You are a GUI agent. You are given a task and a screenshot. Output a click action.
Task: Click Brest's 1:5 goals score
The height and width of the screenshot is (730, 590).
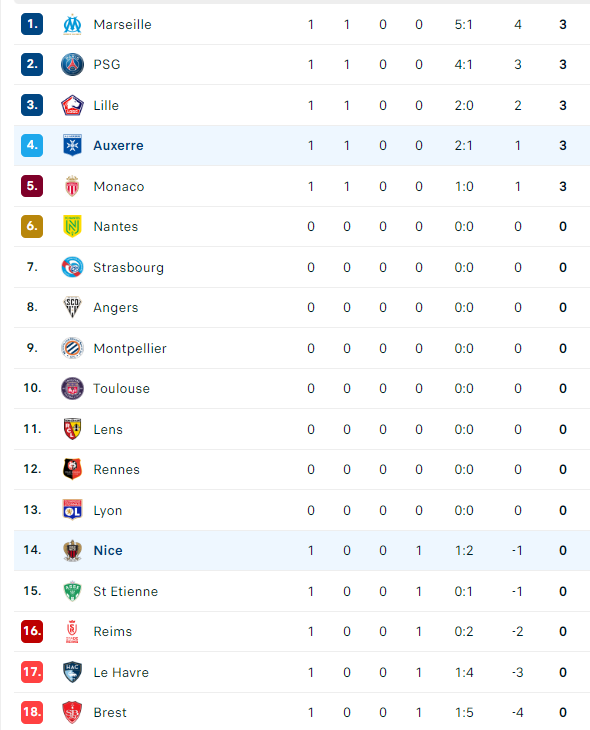pyautogui.click(x=464, y=712)
